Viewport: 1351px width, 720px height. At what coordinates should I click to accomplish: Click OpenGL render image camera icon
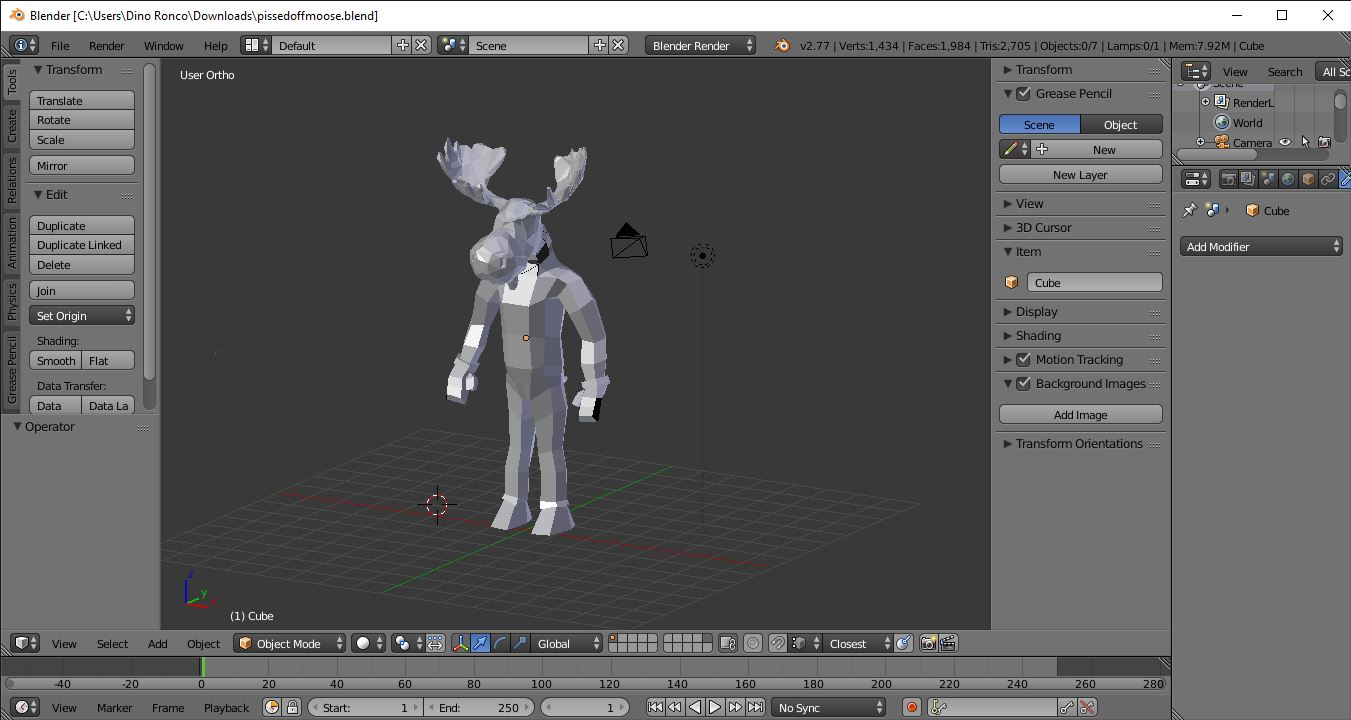click(928, 643)
